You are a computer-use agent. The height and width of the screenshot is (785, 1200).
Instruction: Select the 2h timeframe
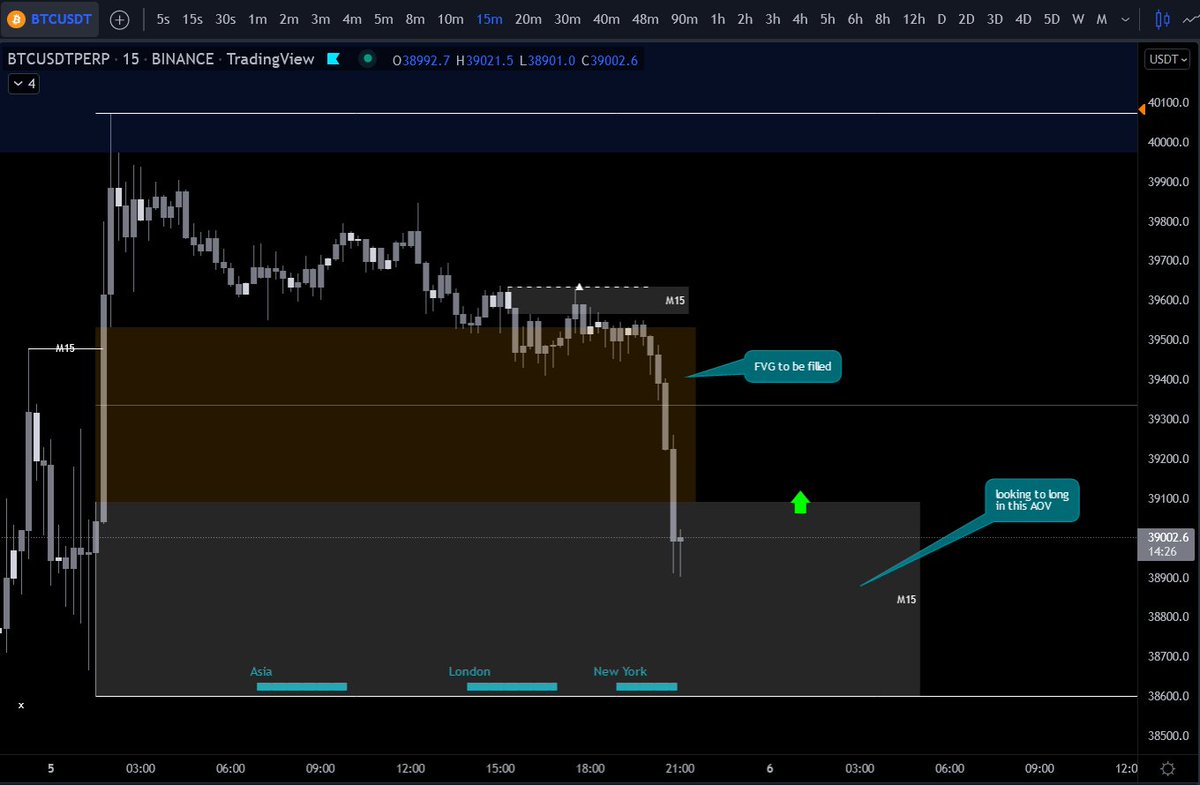745,19
